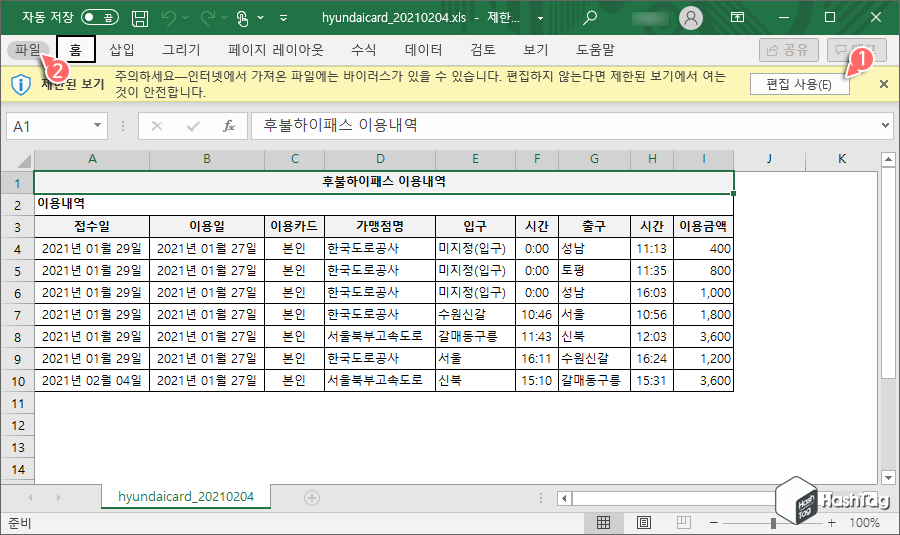Open the 검토 ribbon tab
The height and width of the screenshot is (535, 900).
click(x=483, y=50)
